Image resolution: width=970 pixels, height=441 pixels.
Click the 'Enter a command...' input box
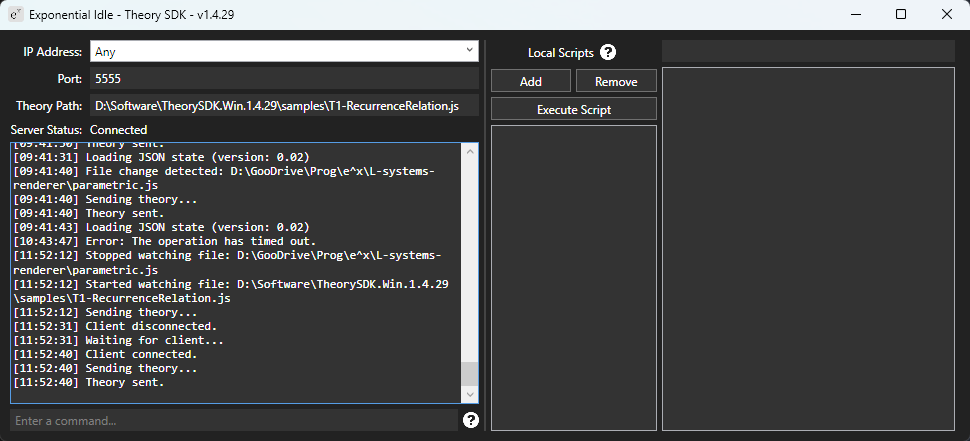tap(234, 420)
